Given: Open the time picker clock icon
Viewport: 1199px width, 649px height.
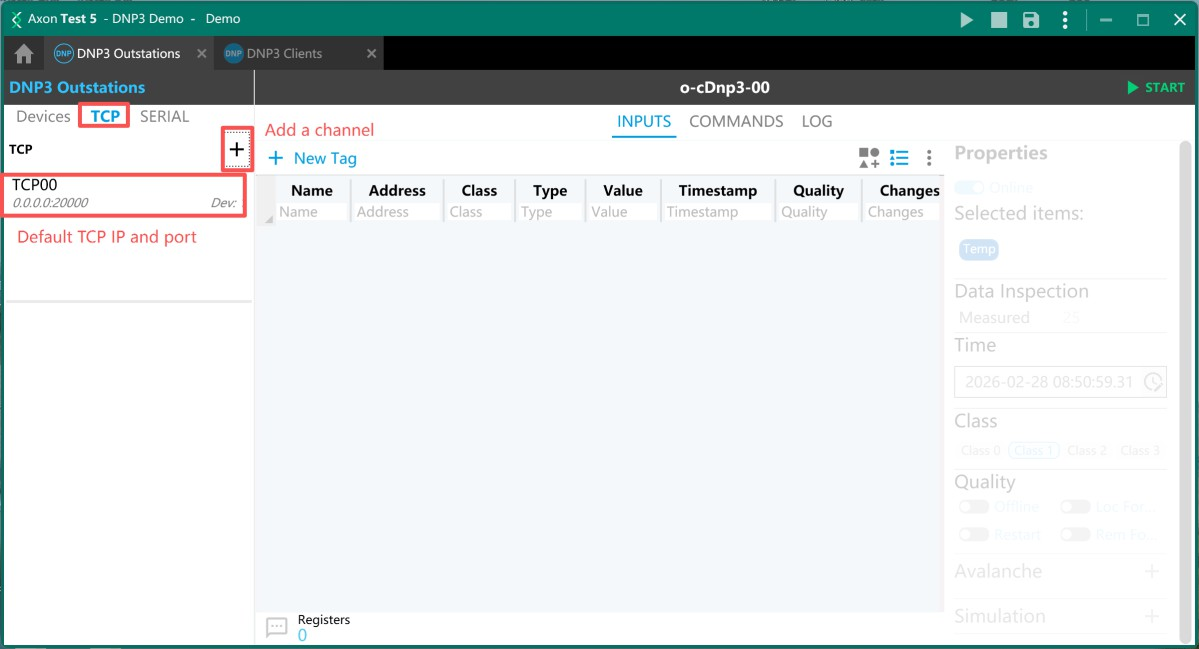Looking at the screenshot, I should tap(1153, 382).
